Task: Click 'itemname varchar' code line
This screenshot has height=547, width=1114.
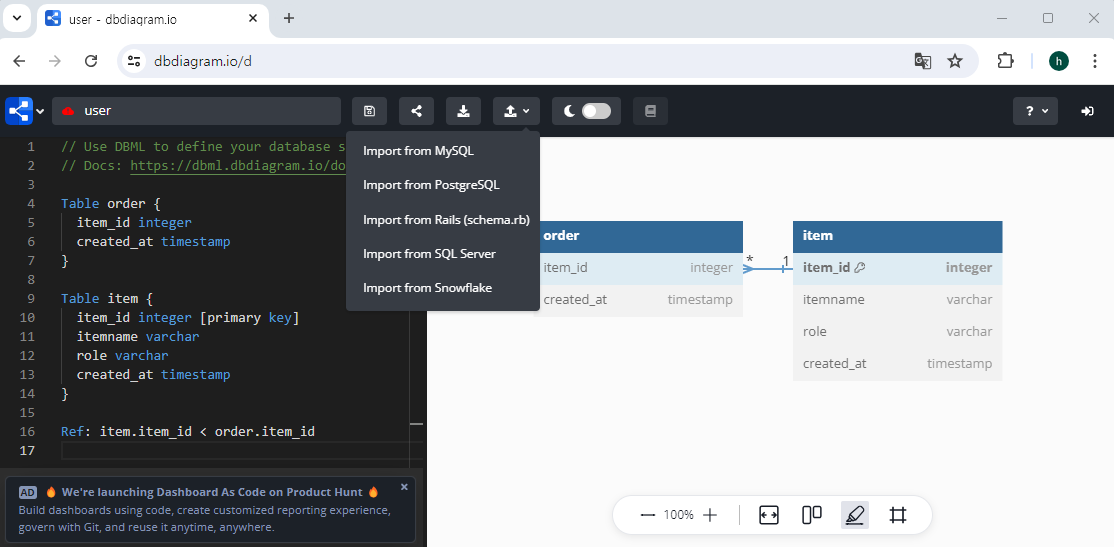Action: pos(138,337)
